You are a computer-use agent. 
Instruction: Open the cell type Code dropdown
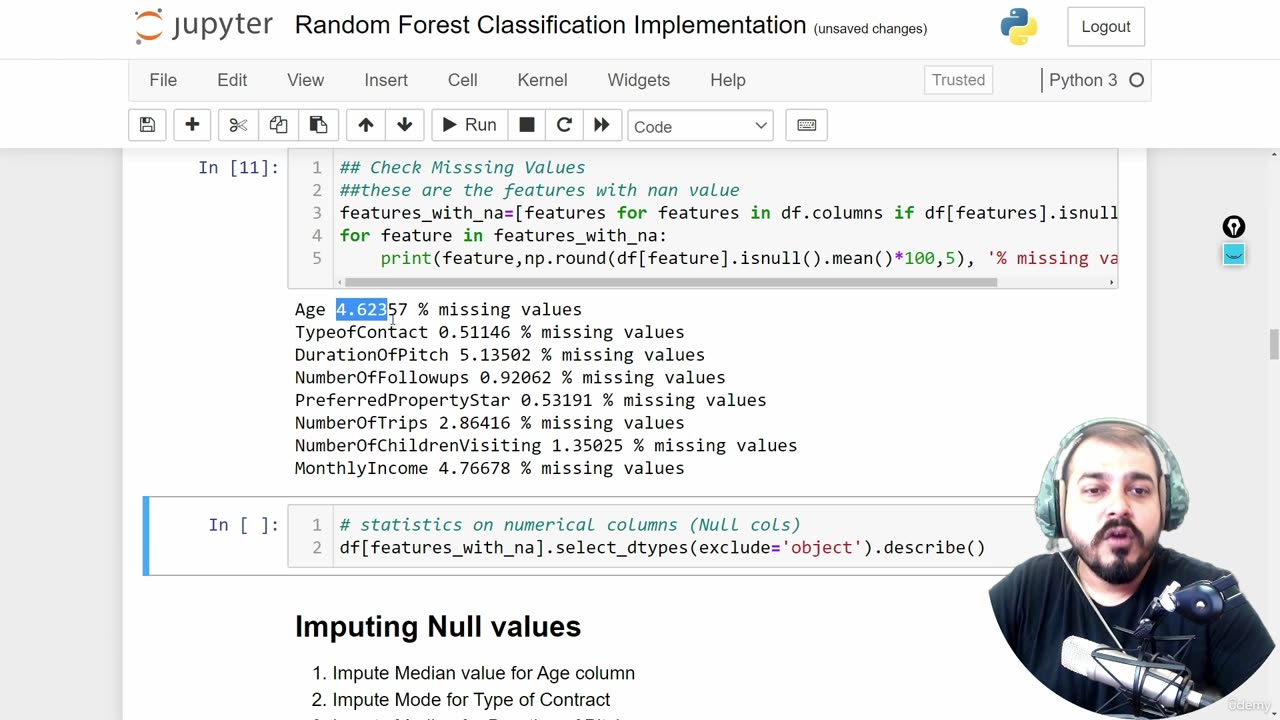click(x=700, y=126)
